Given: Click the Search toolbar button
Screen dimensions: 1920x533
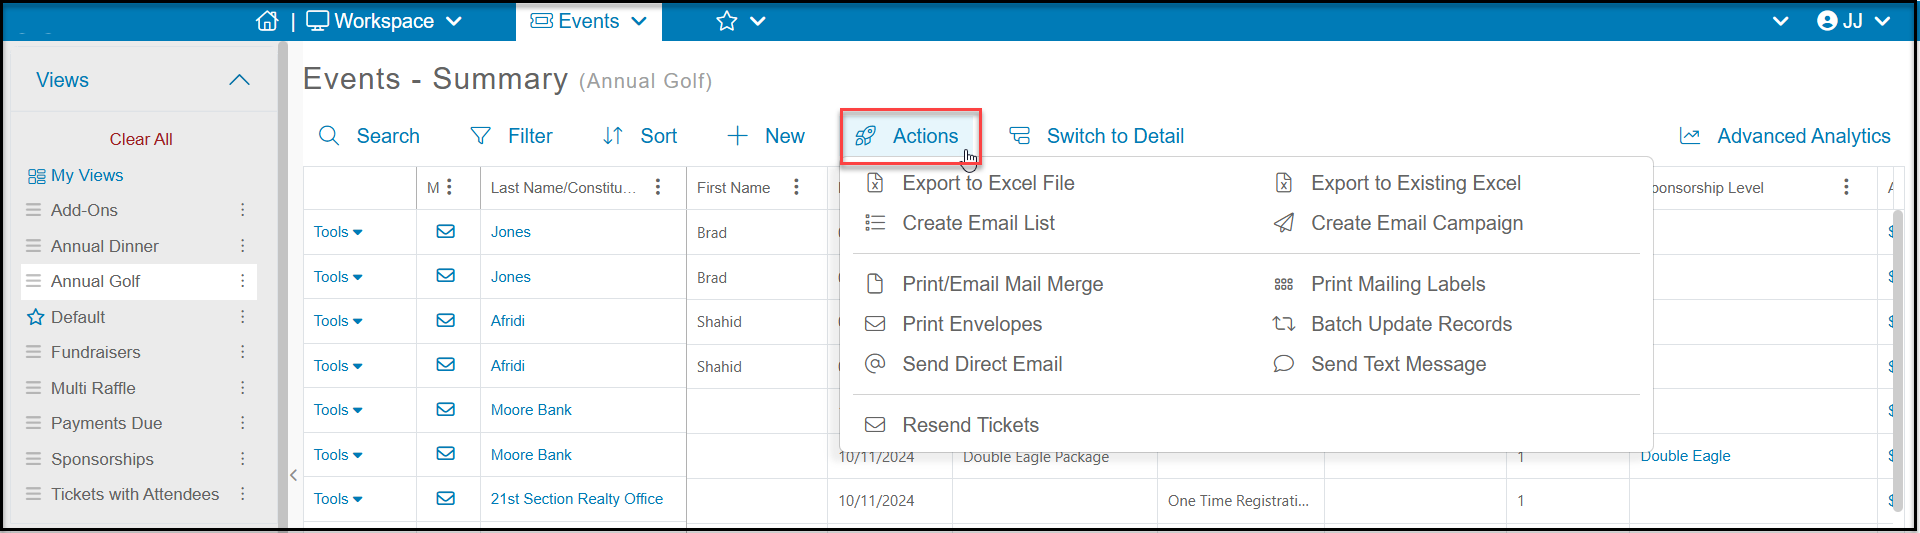Looking at the screenshot, I should (369, 136).
